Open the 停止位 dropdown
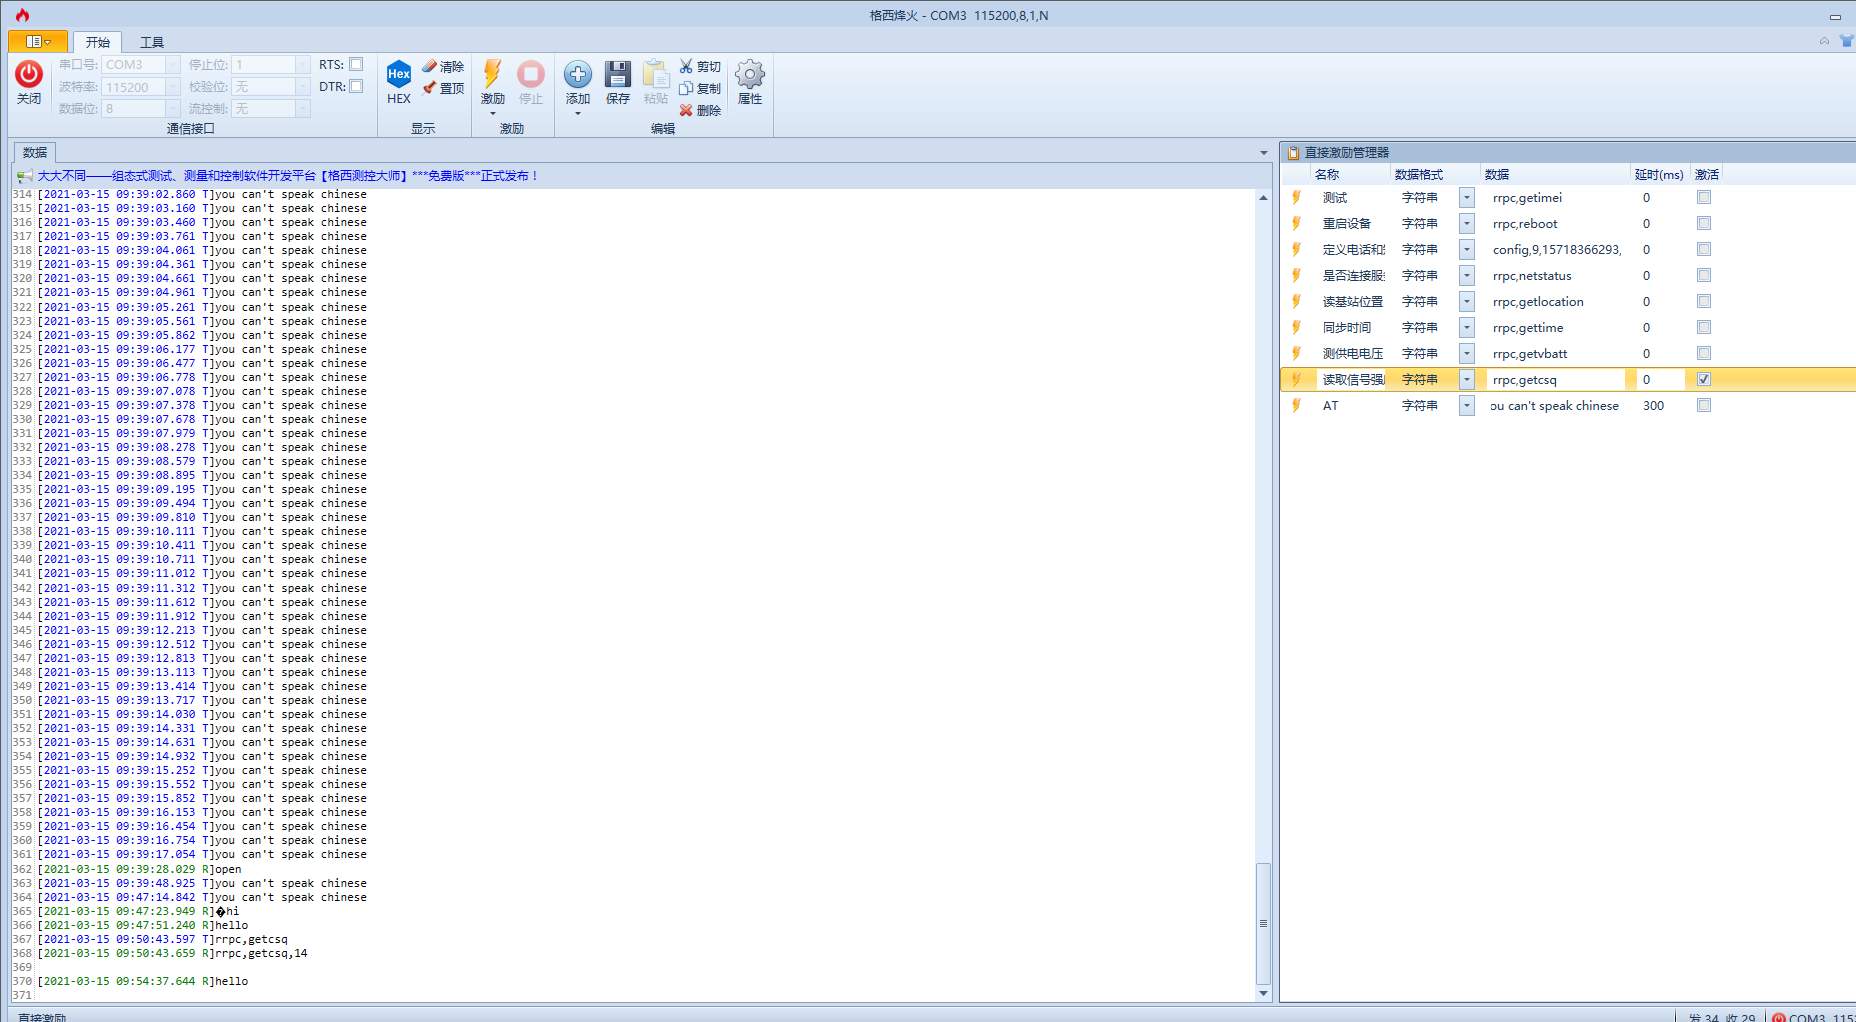The image size is (1856, 1022). pyautogui.click(x=302, y=65)
